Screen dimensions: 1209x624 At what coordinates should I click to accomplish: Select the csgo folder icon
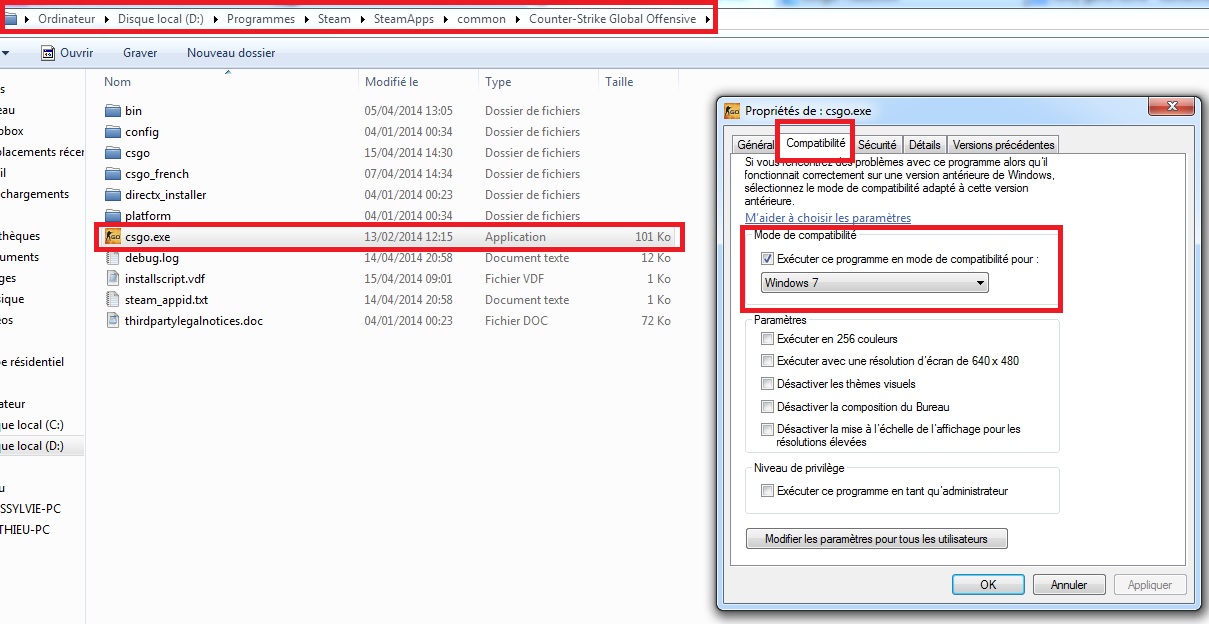(112, 153)
